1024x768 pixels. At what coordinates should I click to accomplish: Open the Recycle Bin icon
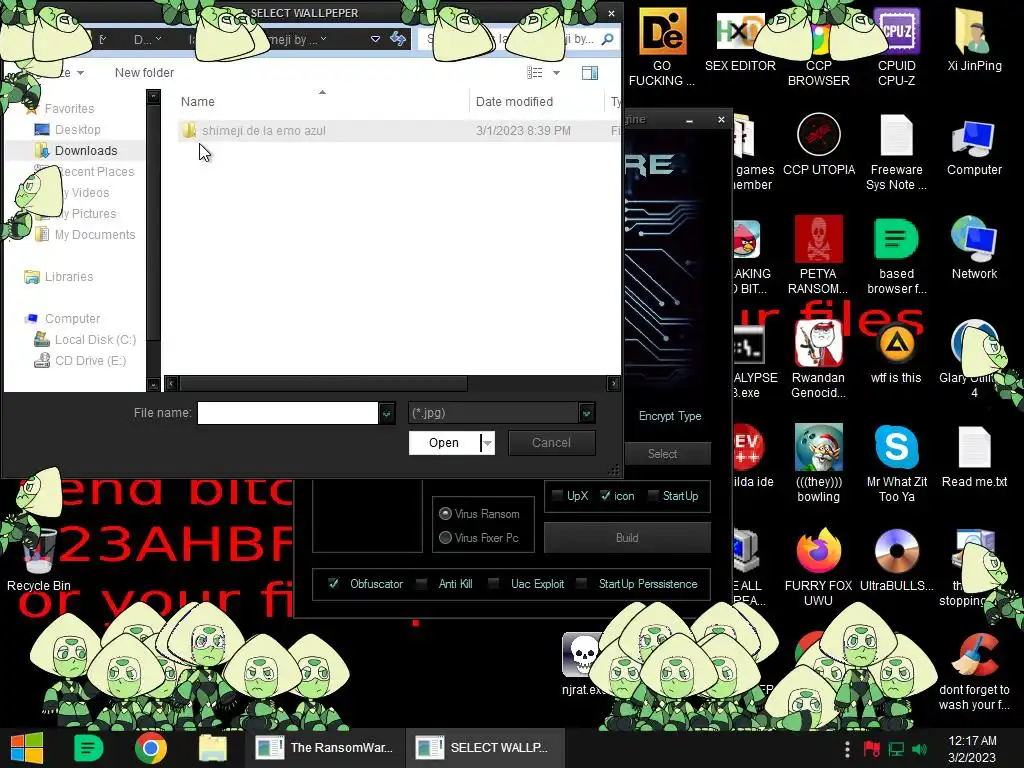tap(39, 560)
